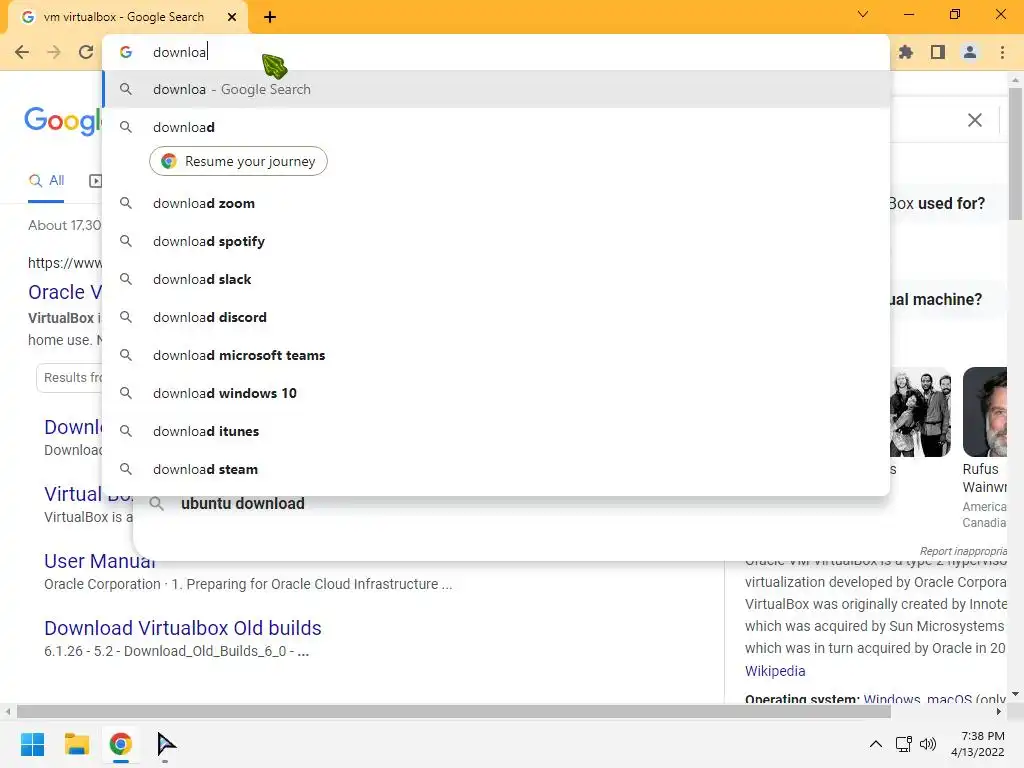The width and height of the screenshot is (1024, 768).
Task: Click the vertical scrollbar thumb
Action: (1015, 153)
